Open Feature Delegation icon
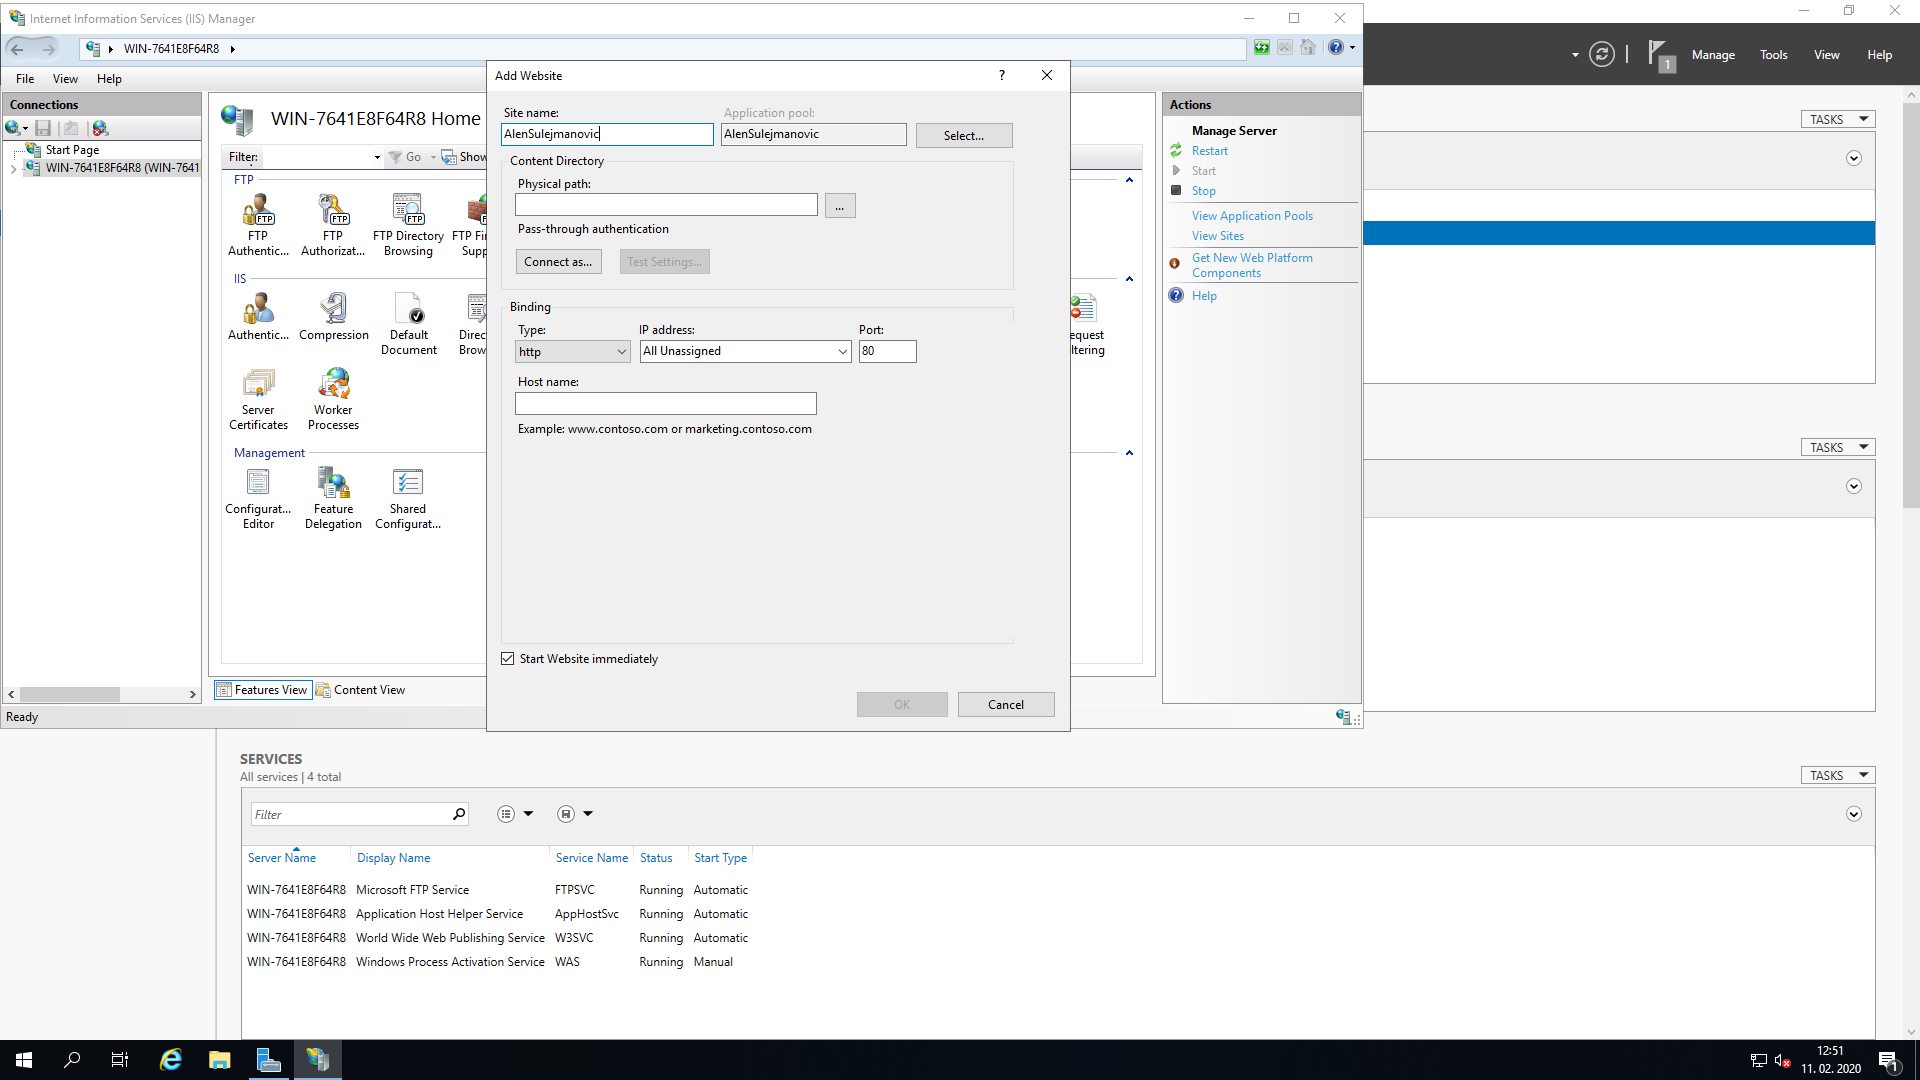Screen dimensions: 1920x1080 click(333, 498)
